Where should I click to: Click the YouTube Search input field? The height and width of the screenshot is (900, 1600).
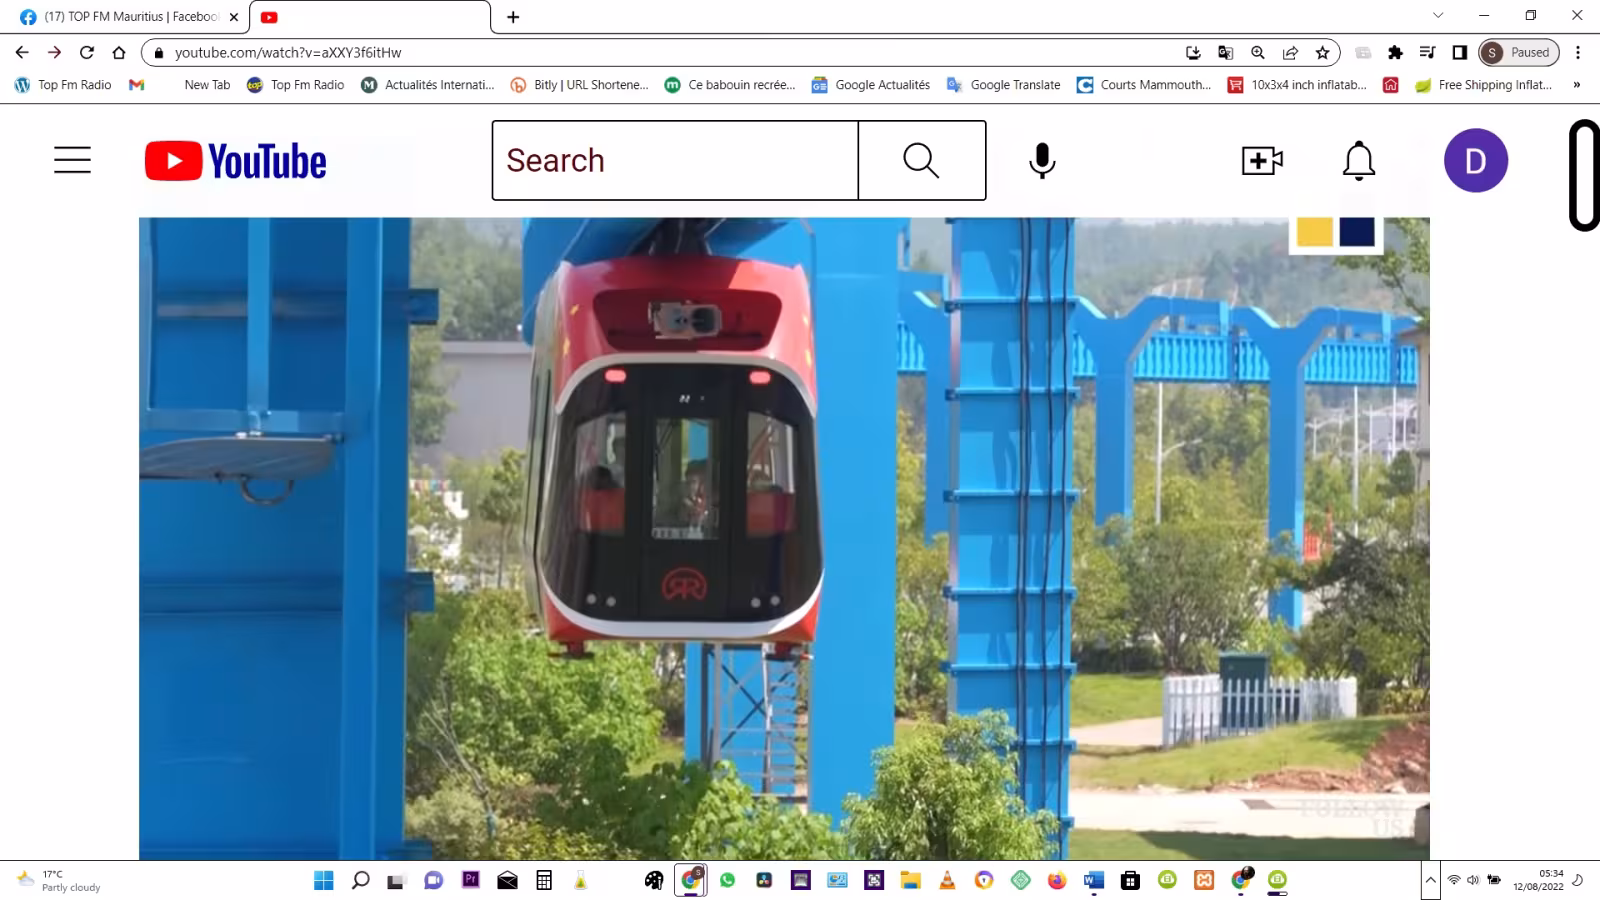[x=675, y=160]
